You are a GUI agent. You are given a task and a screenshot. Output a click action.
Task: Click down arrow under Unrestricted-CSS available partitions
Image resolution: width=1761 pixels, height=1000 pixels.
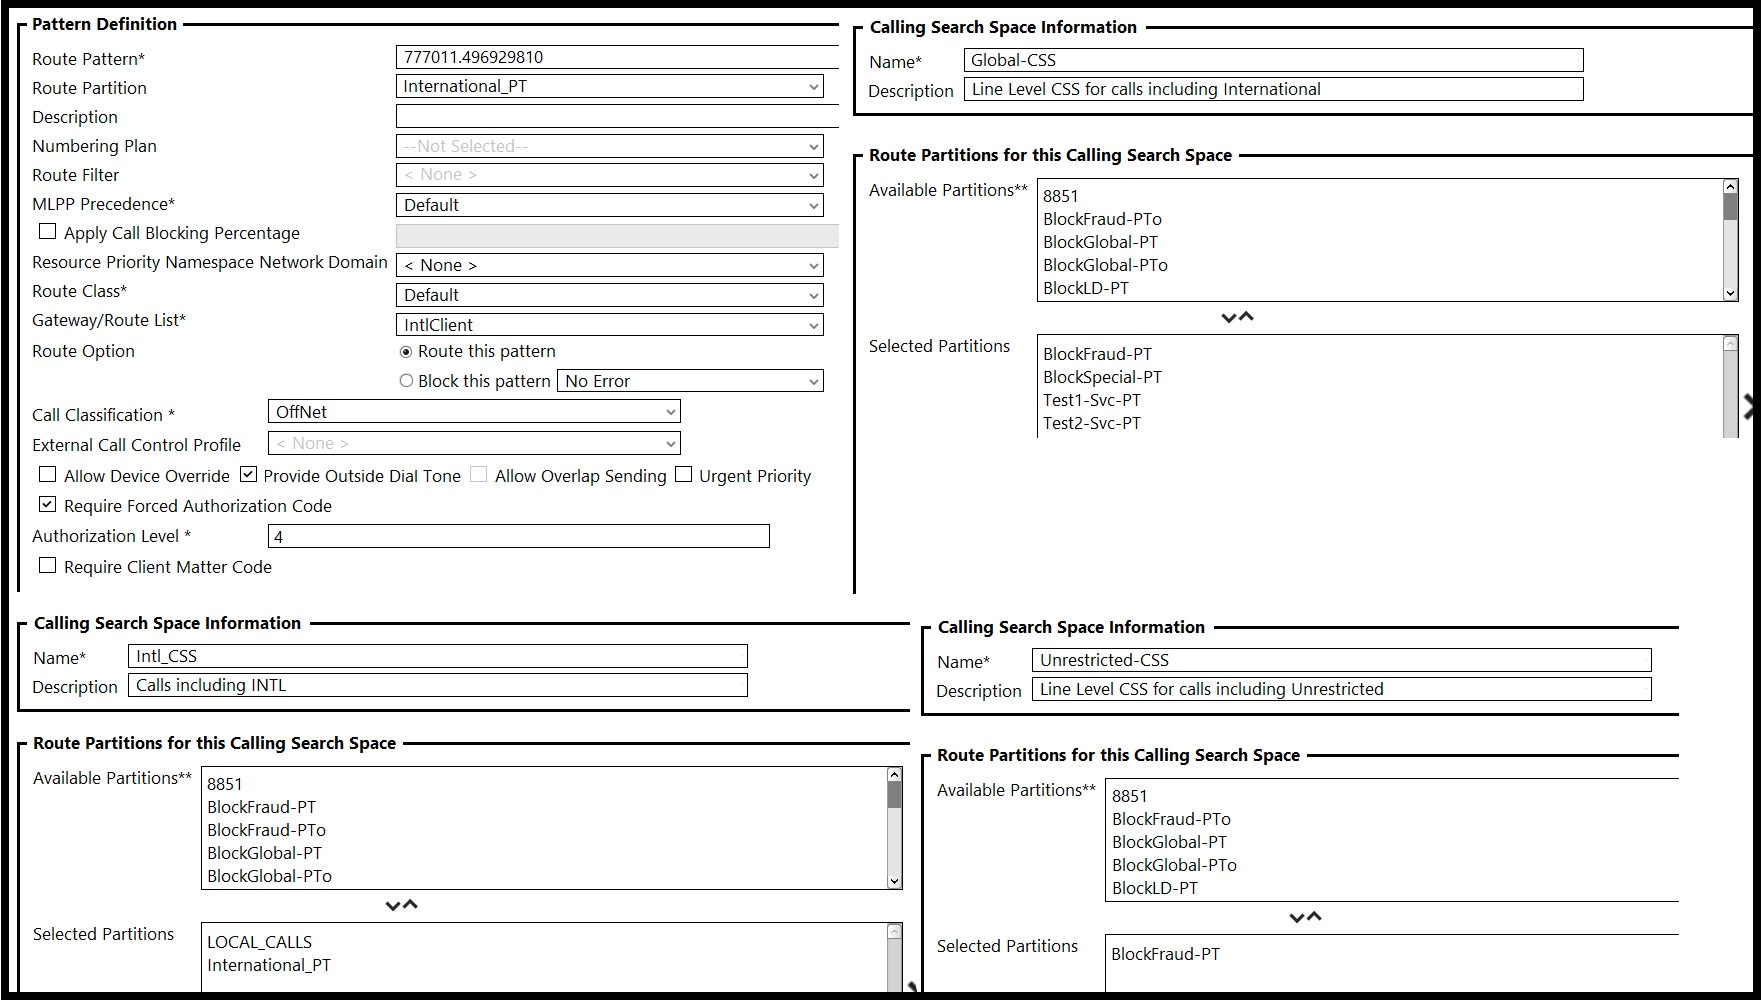click(x=1297, y=918)
